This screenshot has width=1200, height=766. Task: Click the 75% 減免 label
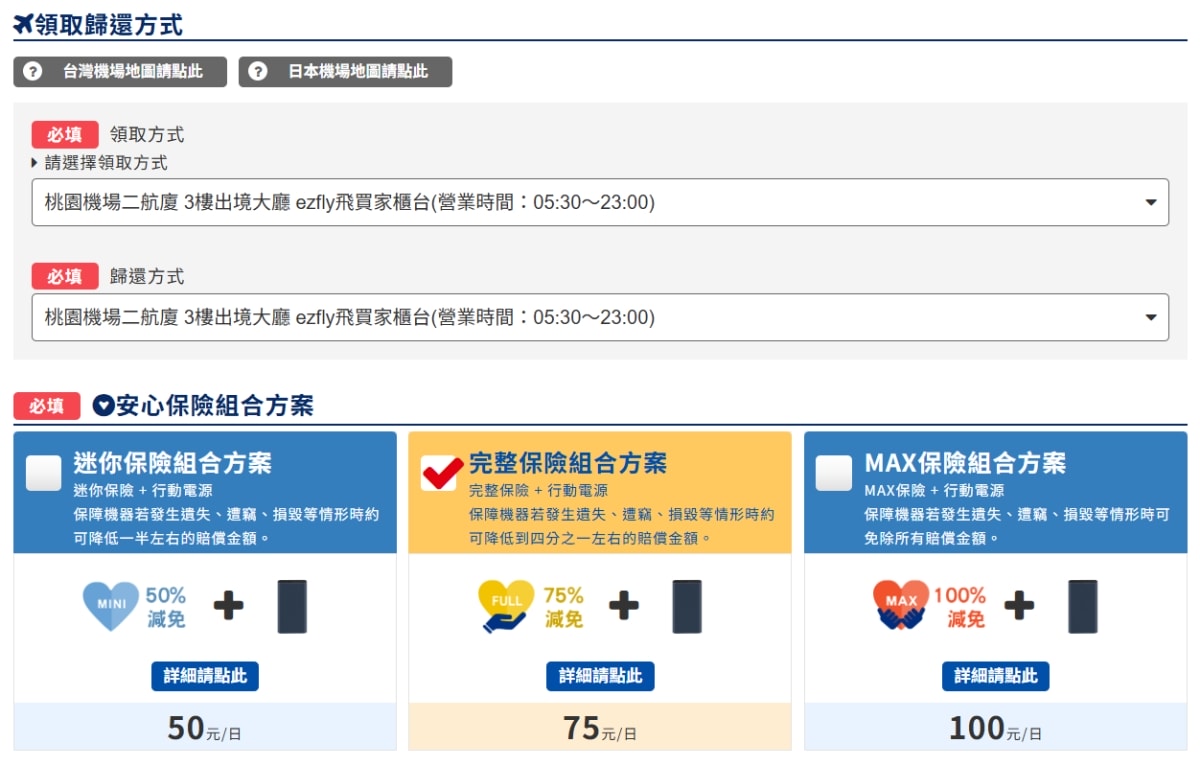click(x=564, y=607)
